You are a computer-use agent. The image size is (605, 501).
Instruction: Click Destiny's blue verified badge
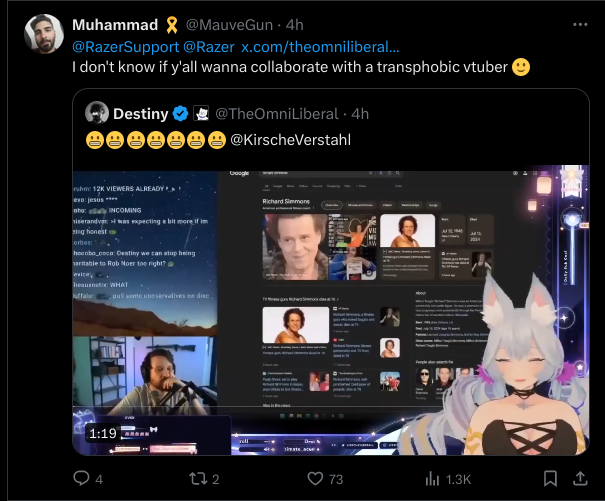180,114
